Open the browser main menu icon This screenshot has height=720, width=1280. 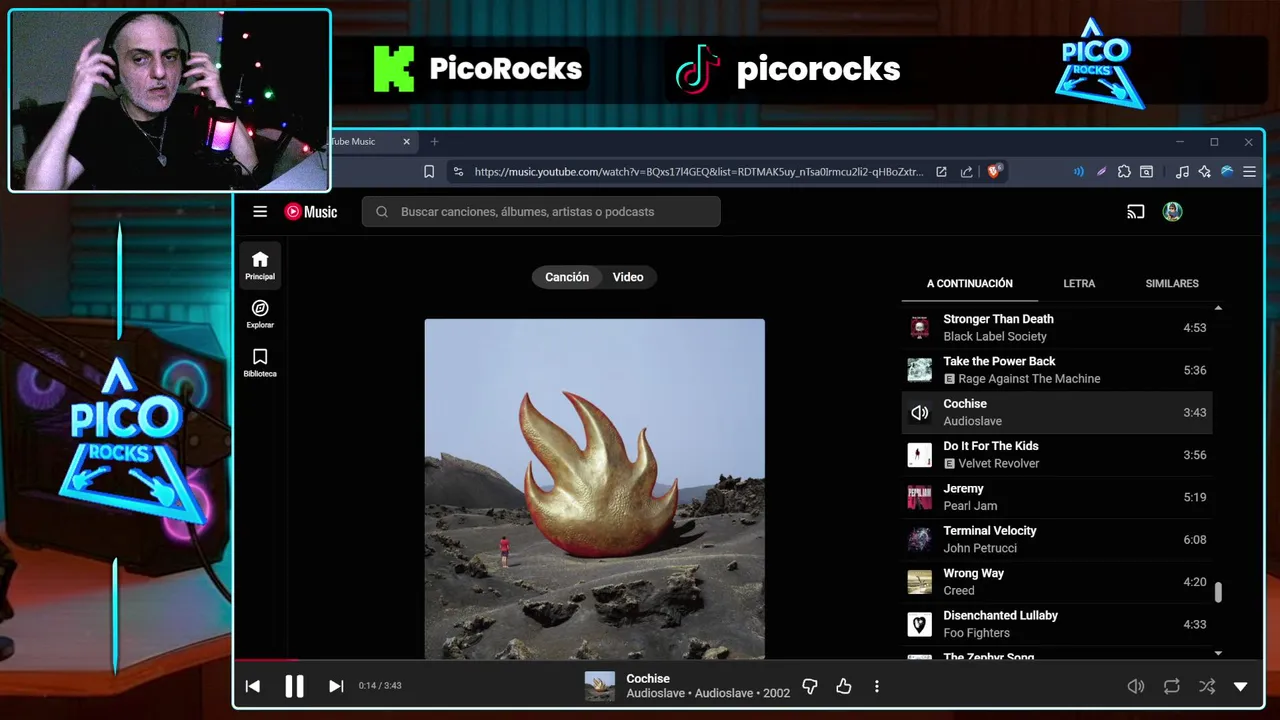point(1249,172)
